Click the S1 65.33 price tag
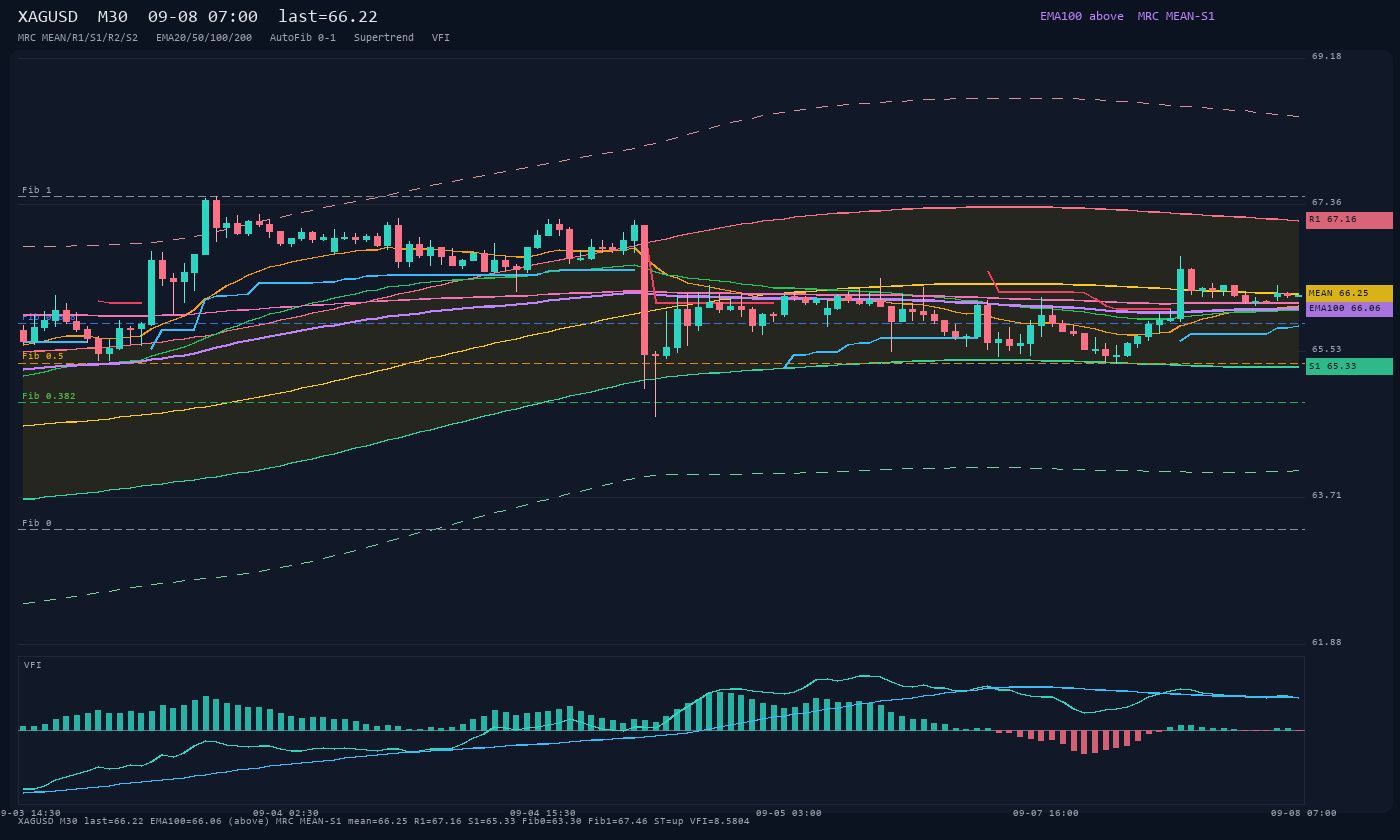This screenshot has height=840, width=1400. 1349,367
